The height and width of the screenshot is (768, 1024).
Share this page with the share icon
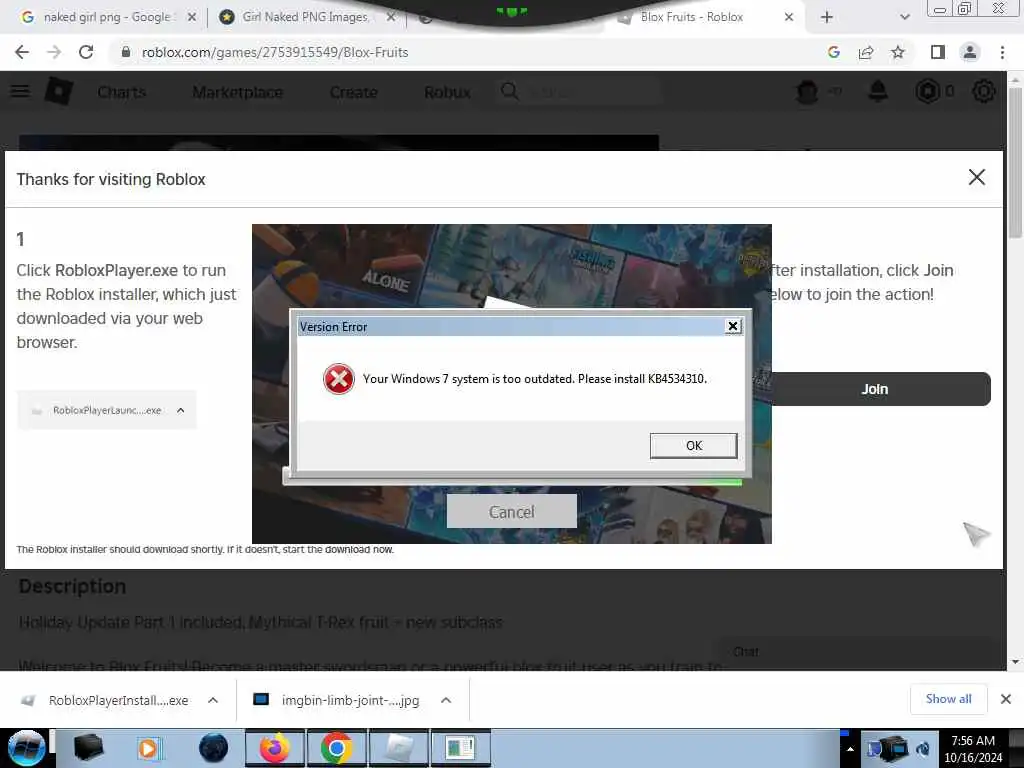[866, 52]
